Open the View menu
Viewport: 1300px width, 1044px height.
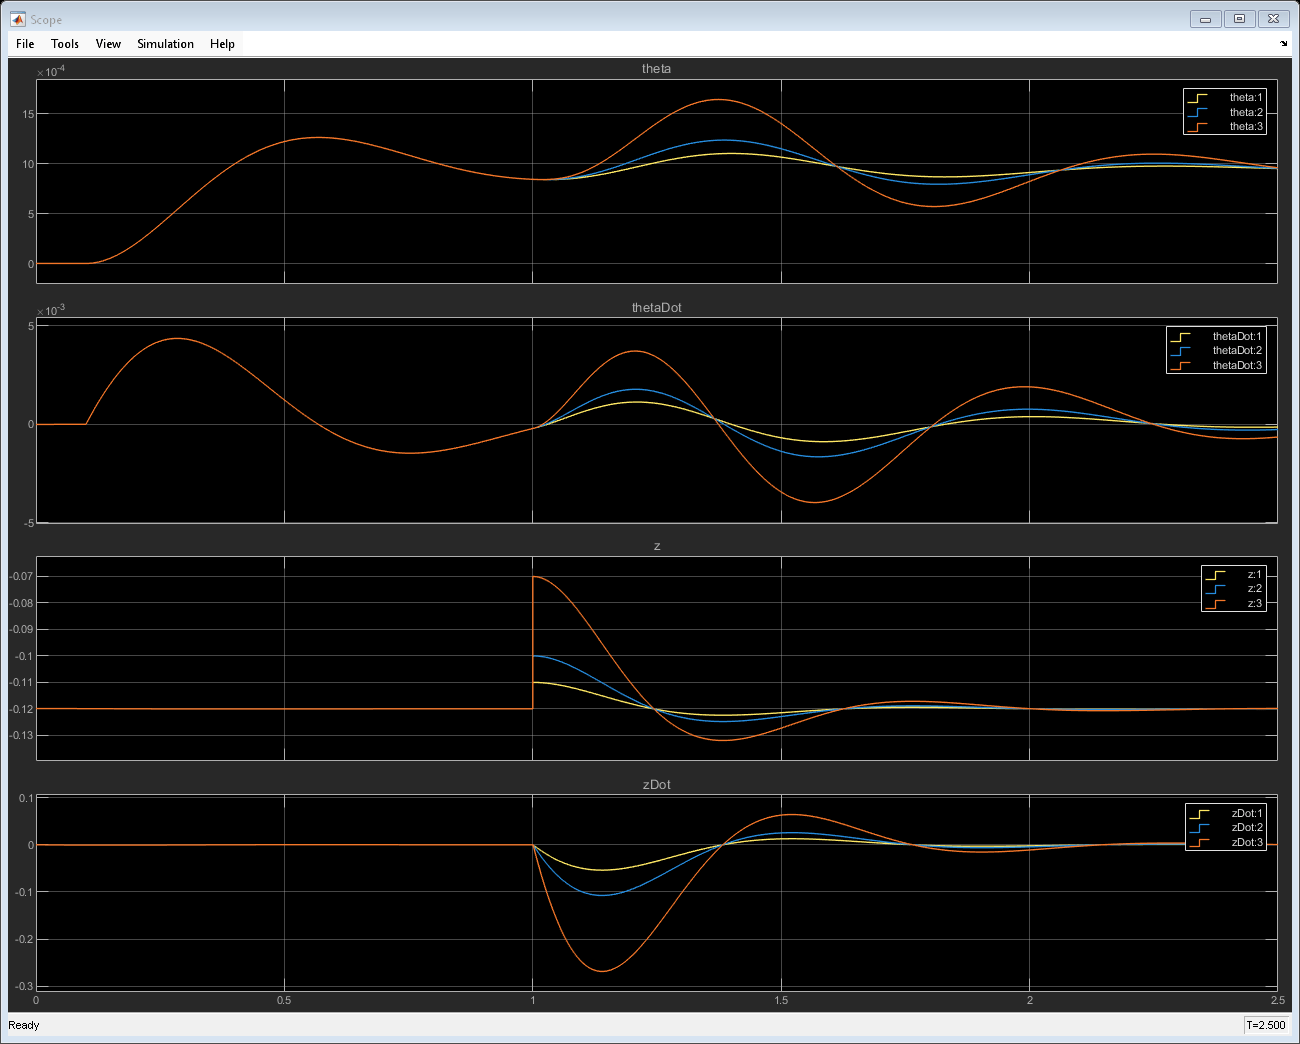pyautogui.click(x=108, y=44)
